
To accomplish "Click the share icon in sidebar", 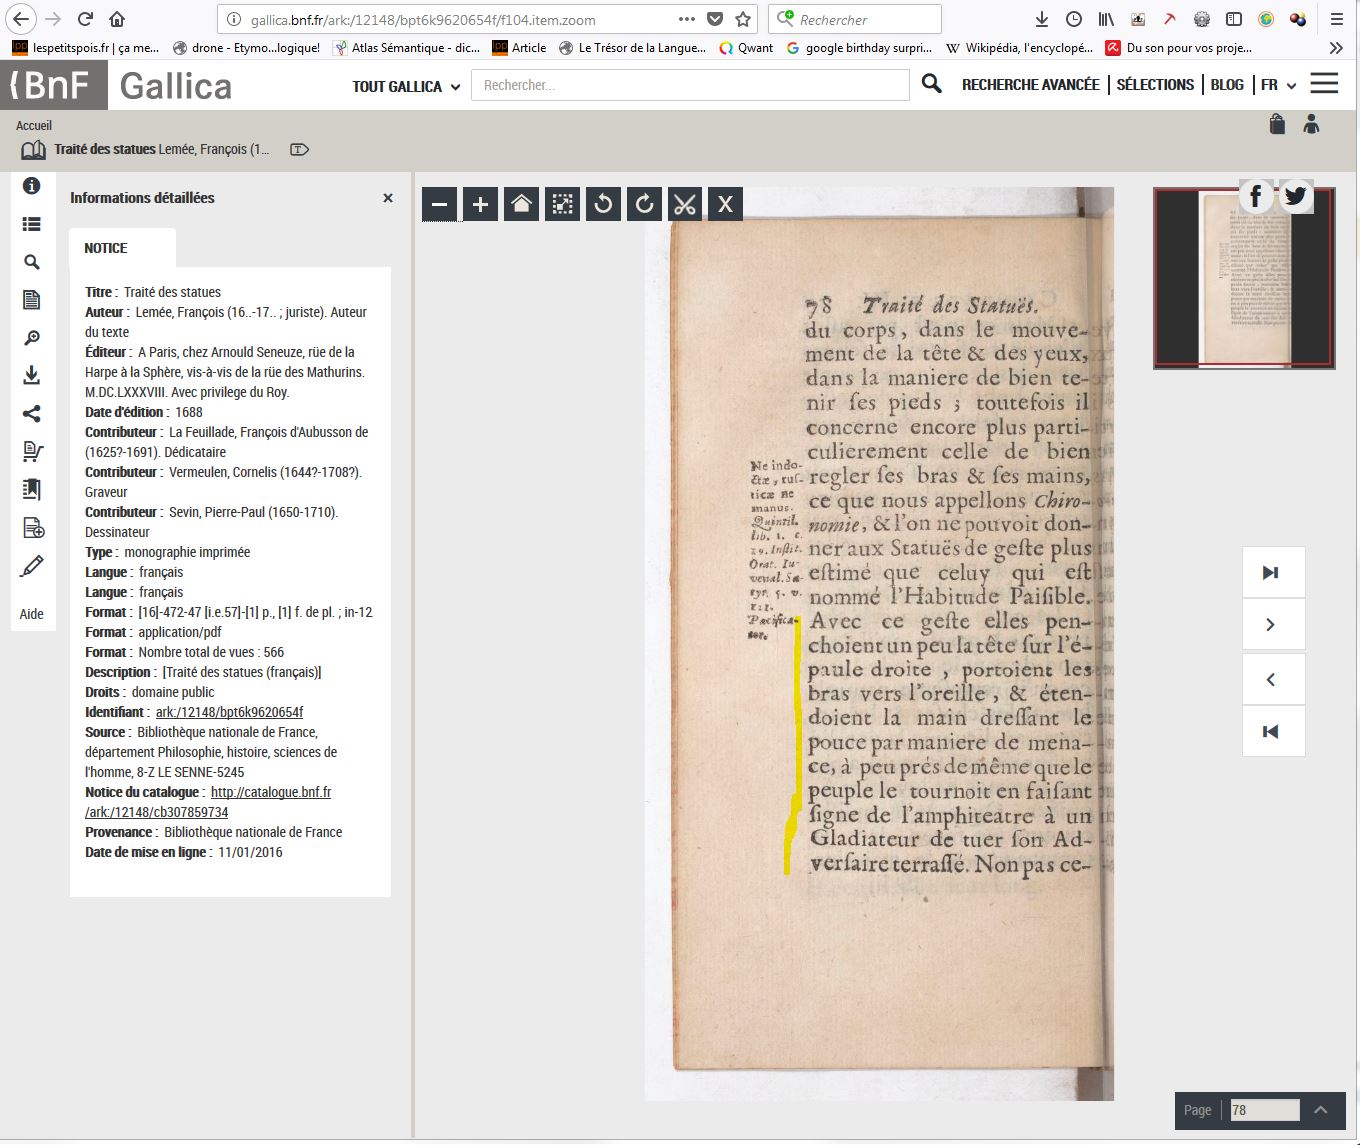I will click(32, 414).
